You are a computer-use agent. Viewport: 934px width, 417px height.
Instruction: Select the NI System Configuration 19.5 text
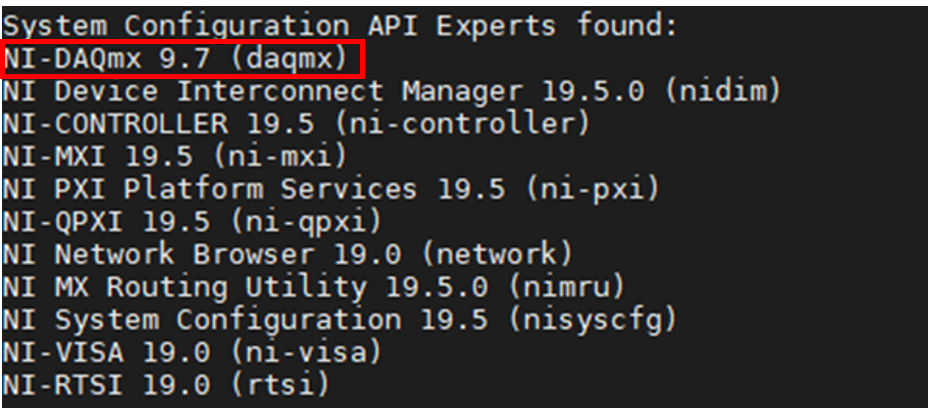pos(246,320)
